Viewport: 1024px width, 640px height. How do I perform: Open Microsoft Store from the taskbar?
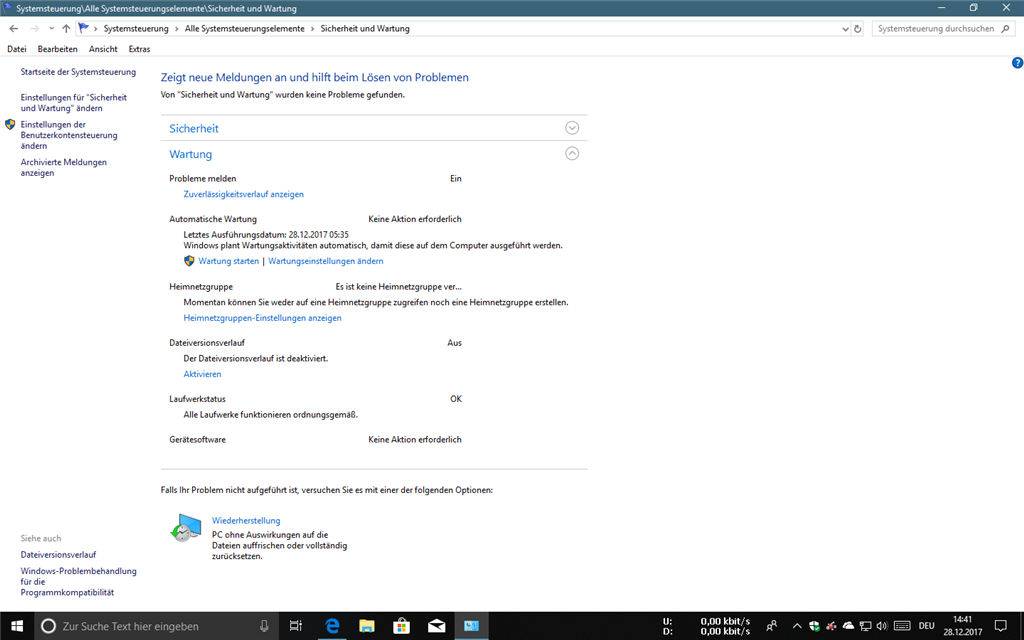(x=402, y=626)
